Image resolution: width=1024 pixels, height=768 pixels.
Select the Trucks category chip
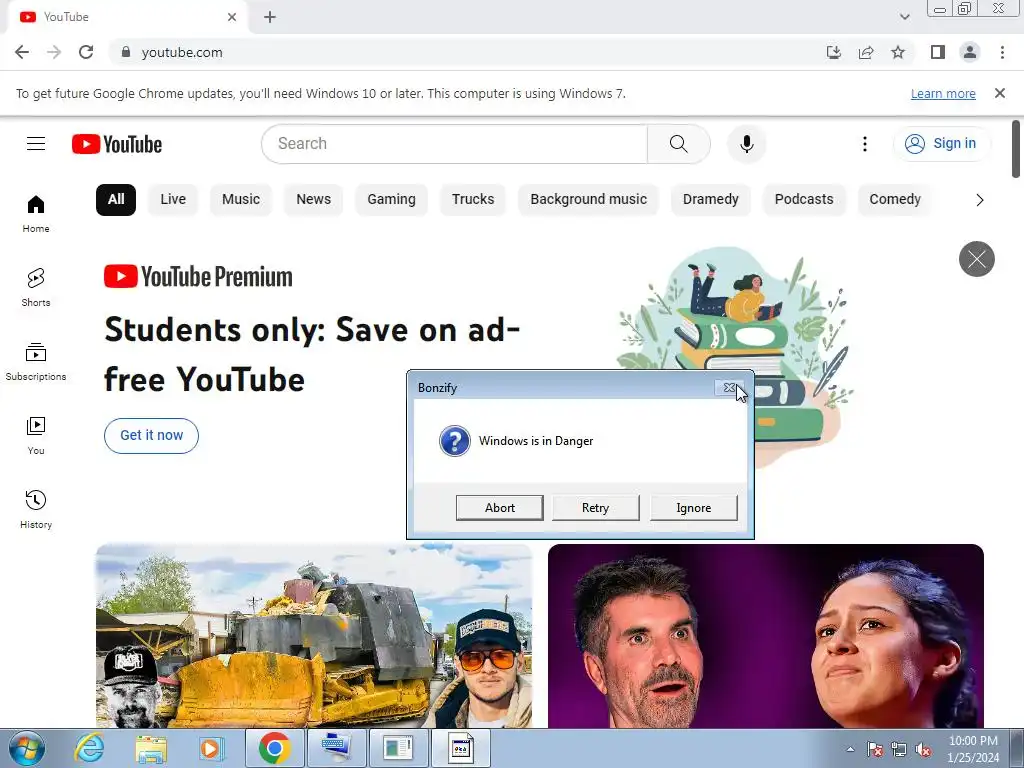(473, 200)
